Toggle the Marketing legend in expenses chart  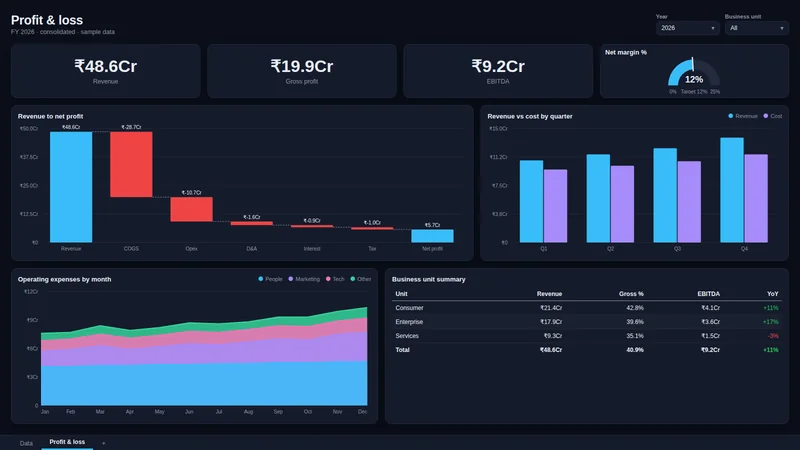(304, 279)
